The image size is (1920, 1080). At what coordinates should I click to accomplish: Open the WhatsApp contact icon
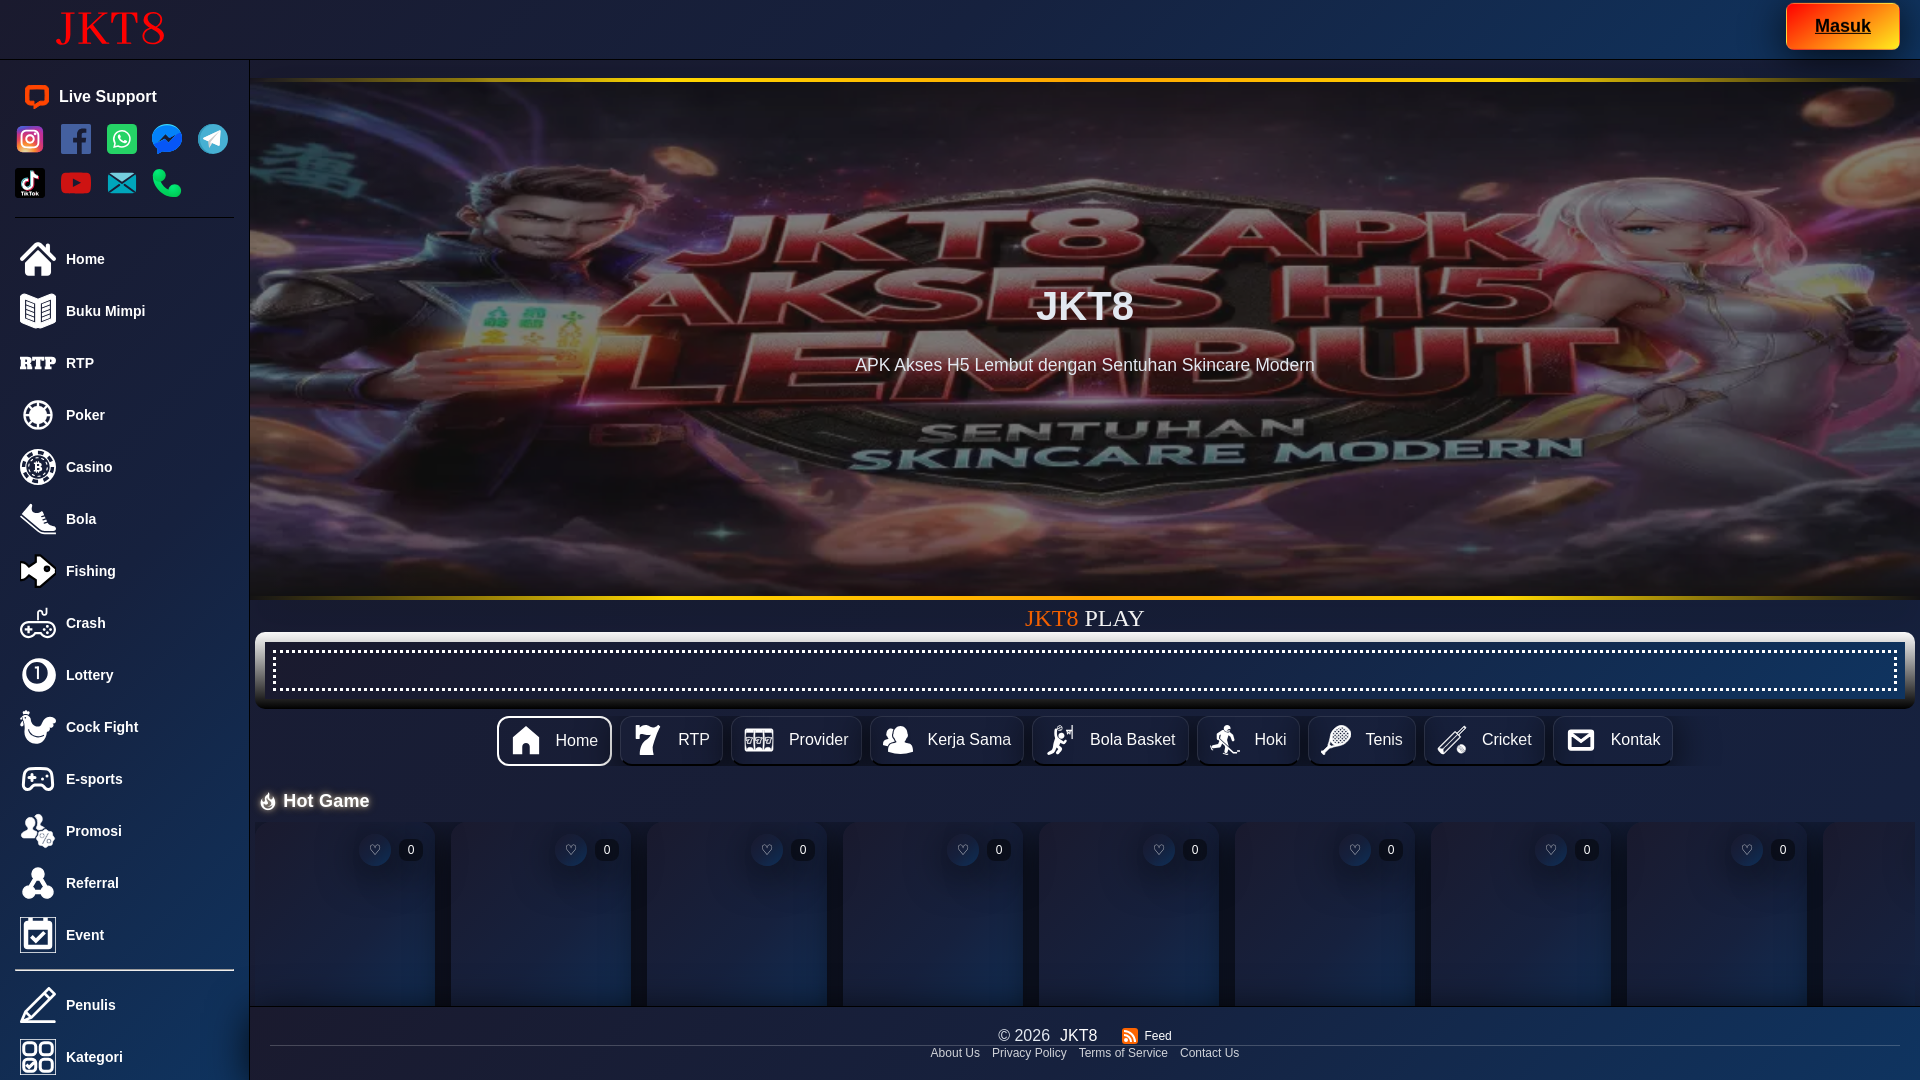[122, 139]
